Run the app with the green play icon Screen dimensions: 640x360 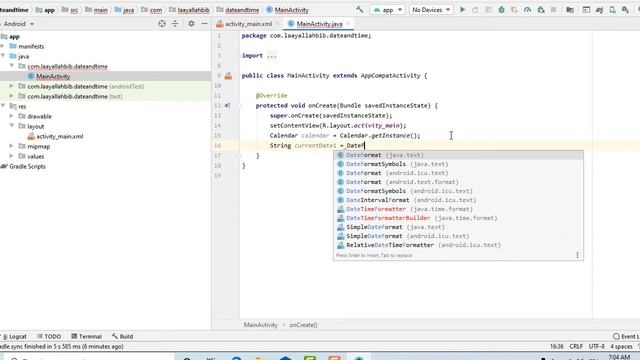pyautogui.click(x=462, y=9)
